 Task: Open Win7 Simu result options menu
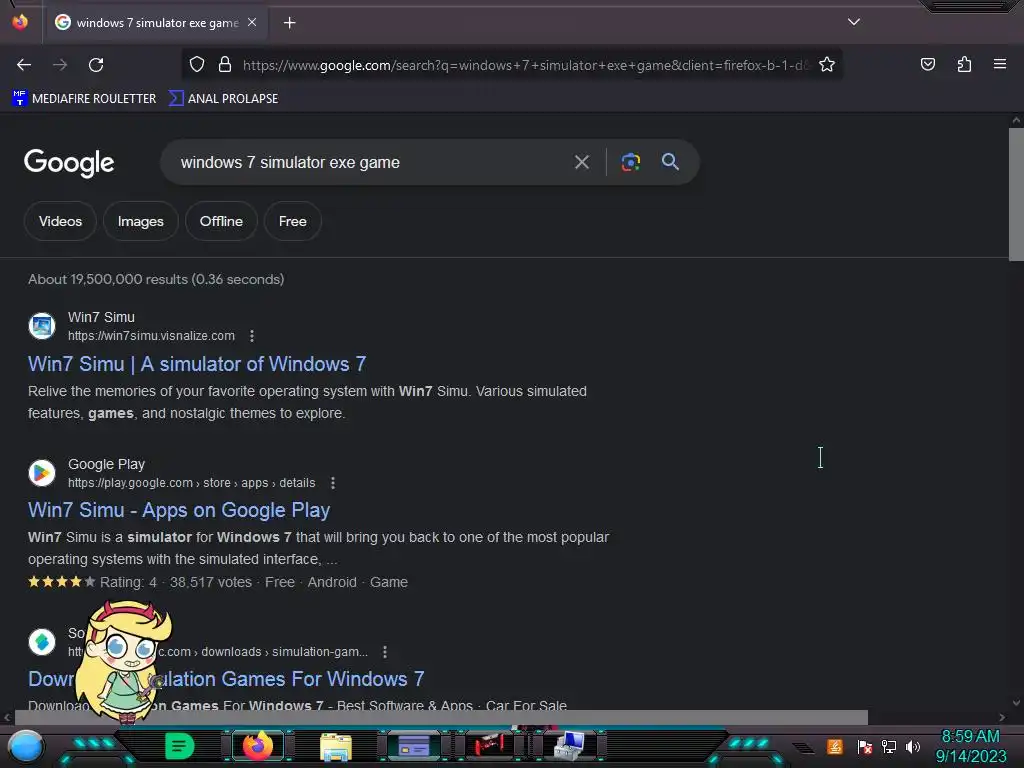click(x=252, y=336)
